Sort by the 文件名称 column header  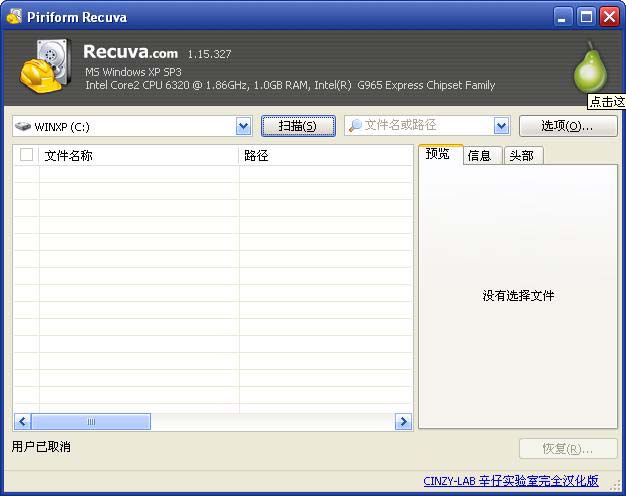[x=138, y=155]
